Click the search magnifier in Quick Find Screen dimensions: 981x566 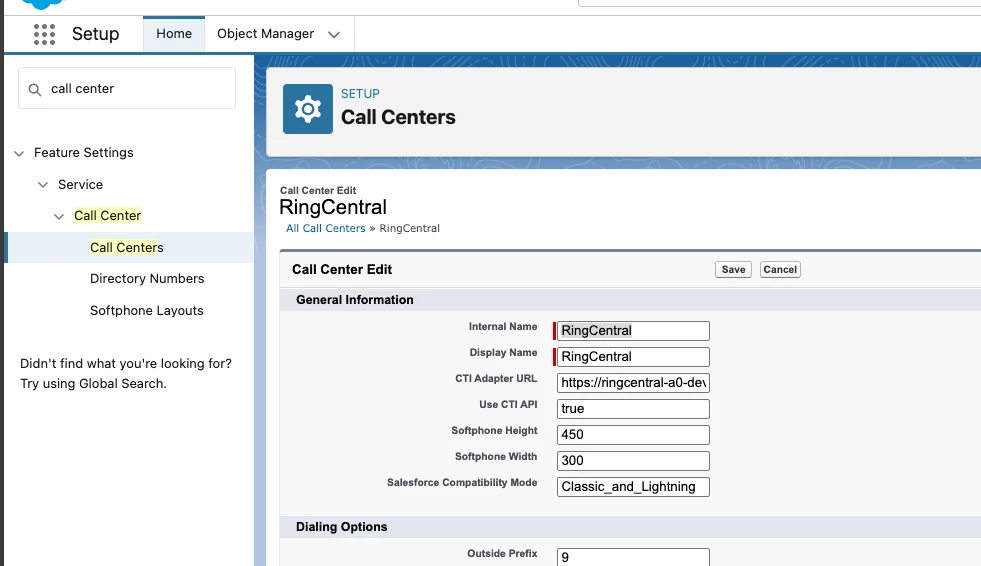(x=35, y=89)
